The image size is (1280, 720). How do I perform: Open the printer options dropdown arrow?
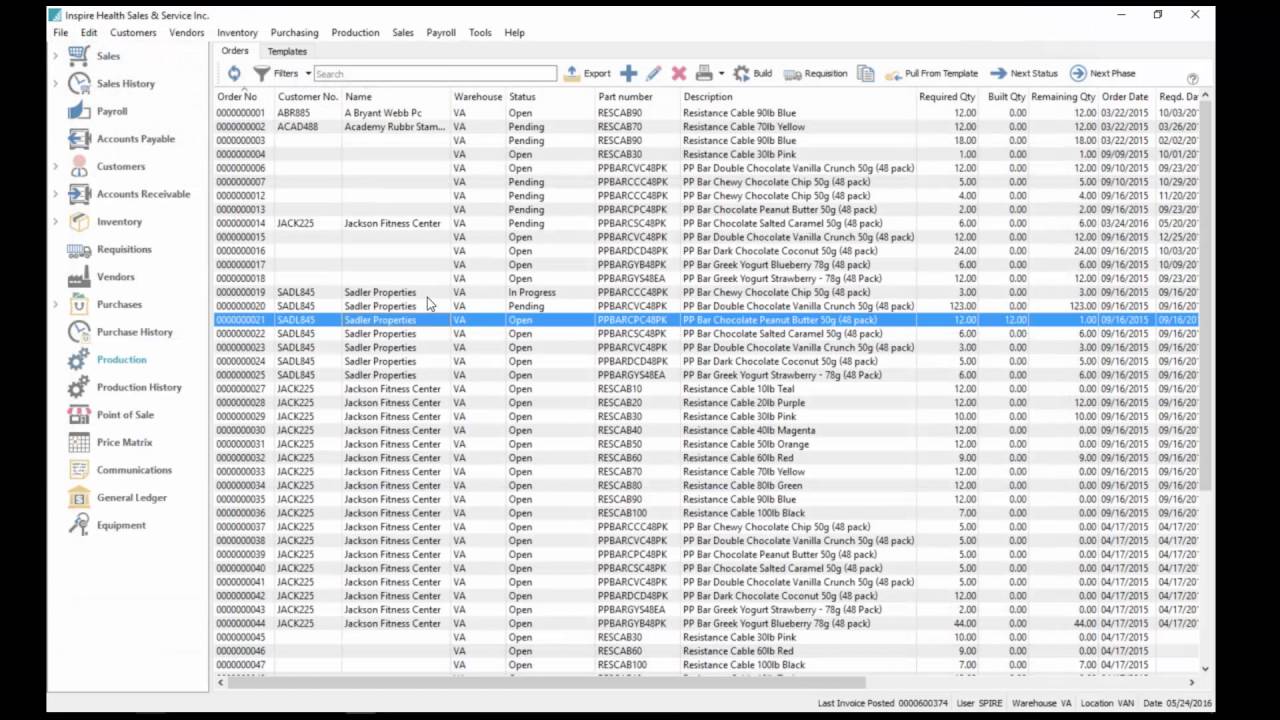(x=721, y=74)
